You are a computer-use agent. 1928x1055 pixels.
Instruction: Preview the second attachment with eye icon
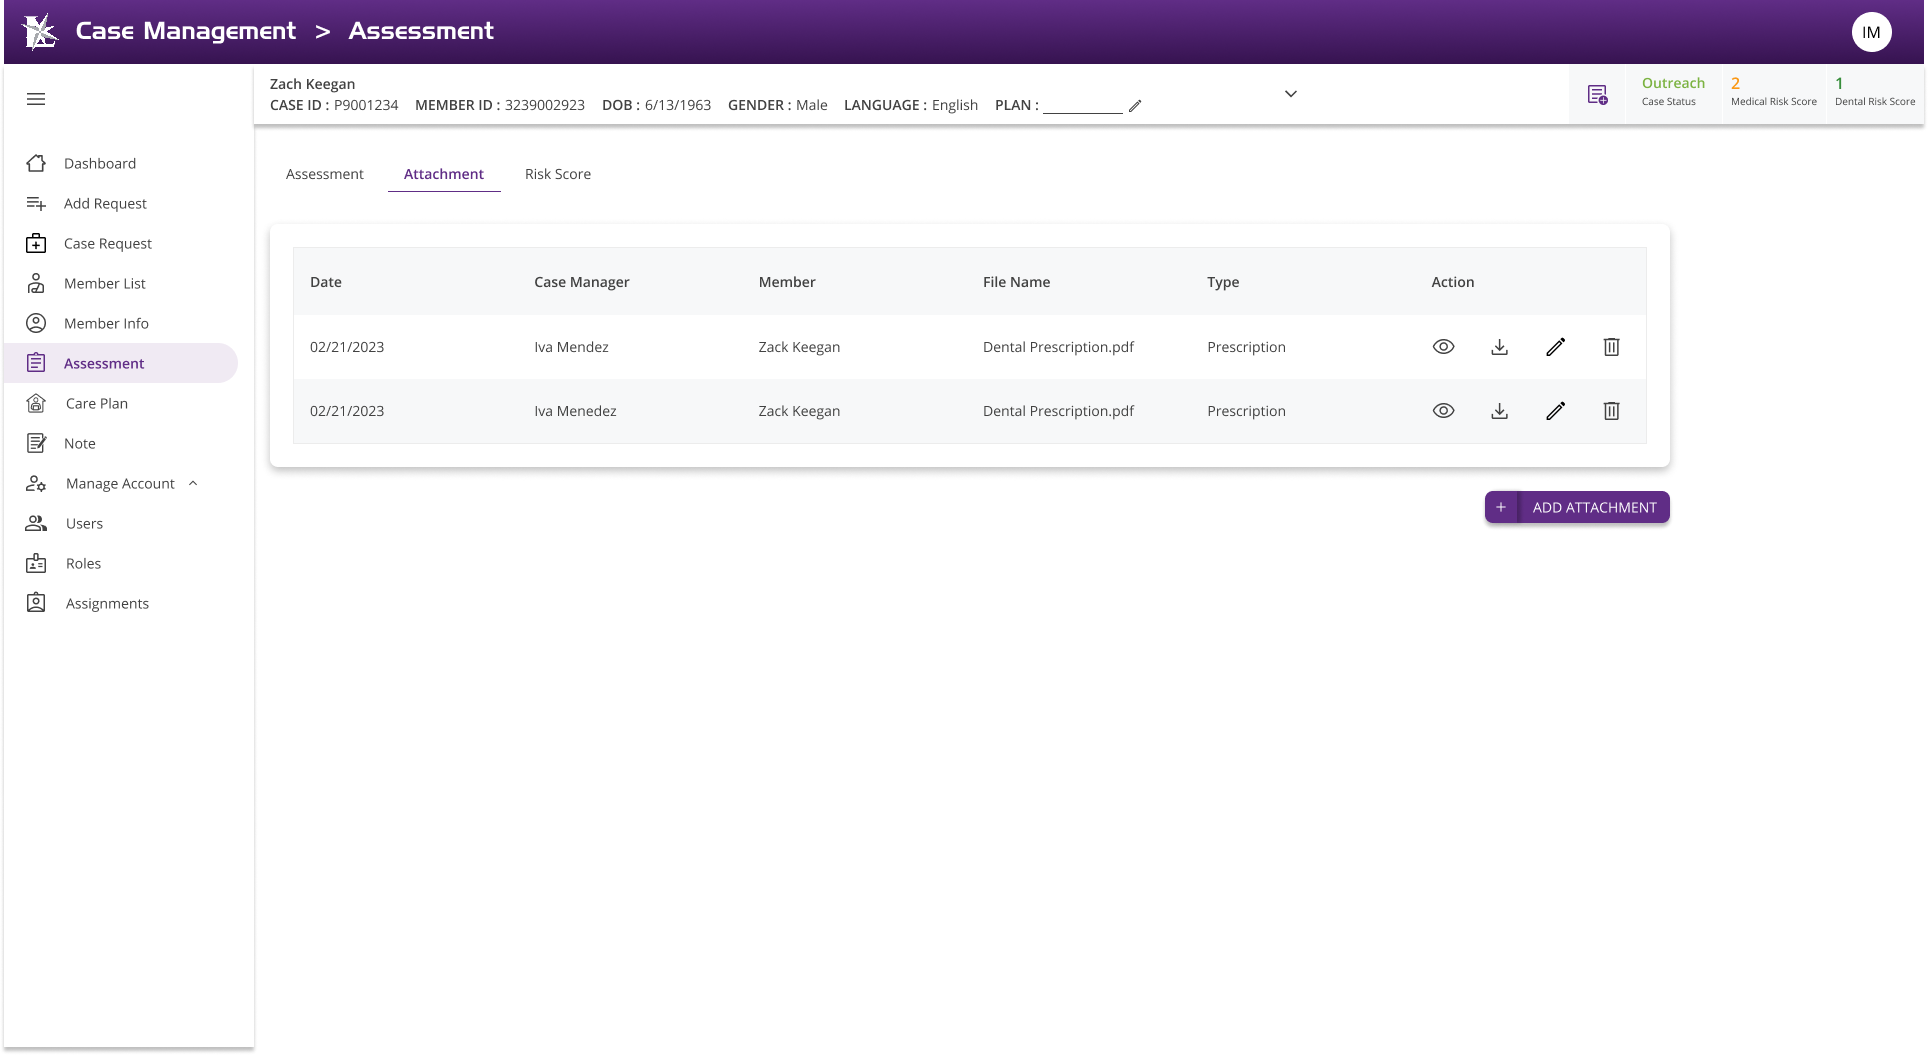pyautogui.click(x=1443, y=411)
